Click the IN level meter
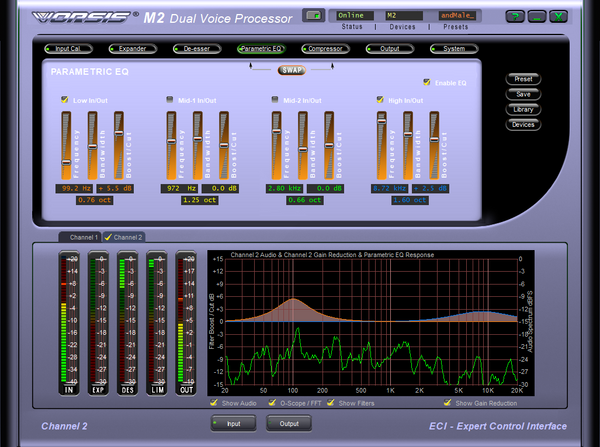This screenshot has width=600, height=447. click(x=69, y=323)
